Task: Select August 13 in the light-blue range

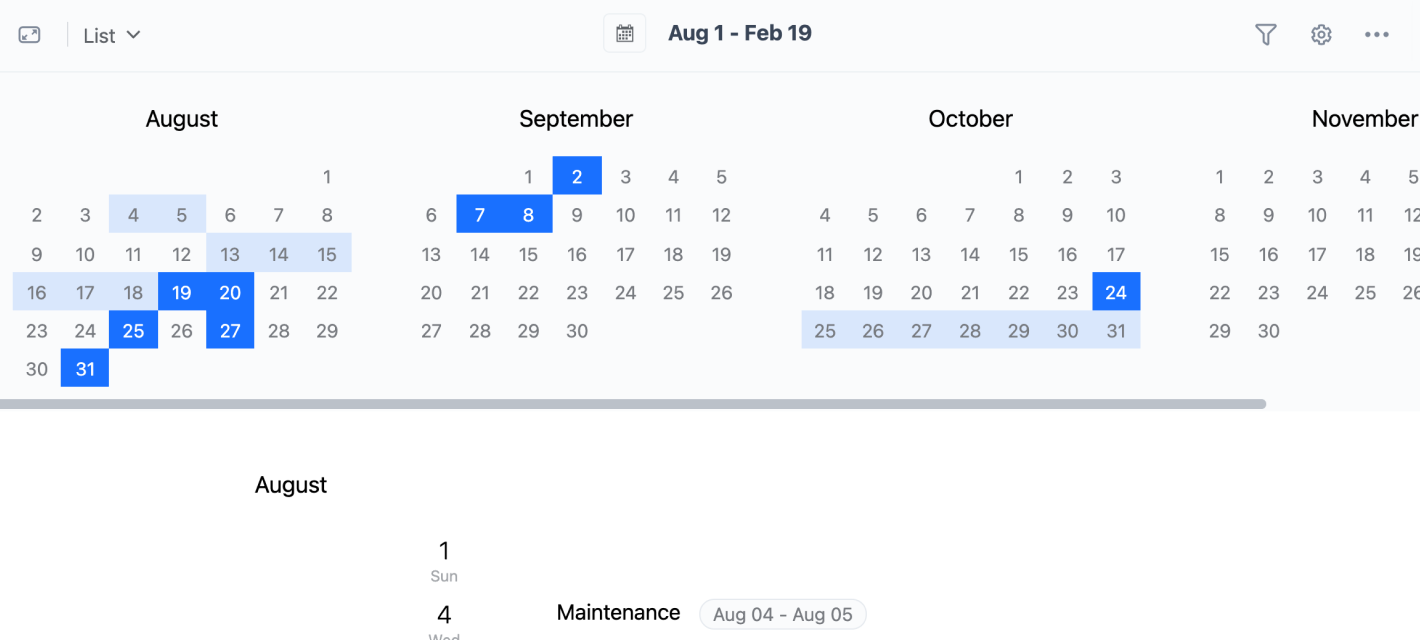Action: (231, 255)
